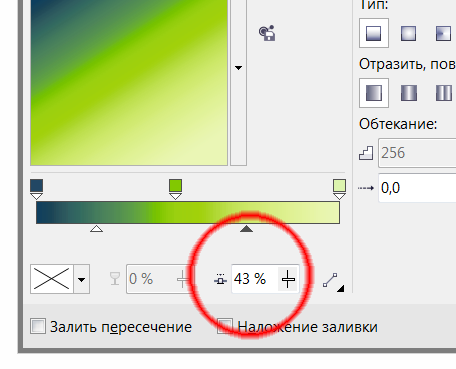Click the steps field showing 256
This screenshot has width=456, height=369.
tap(417, 153)
